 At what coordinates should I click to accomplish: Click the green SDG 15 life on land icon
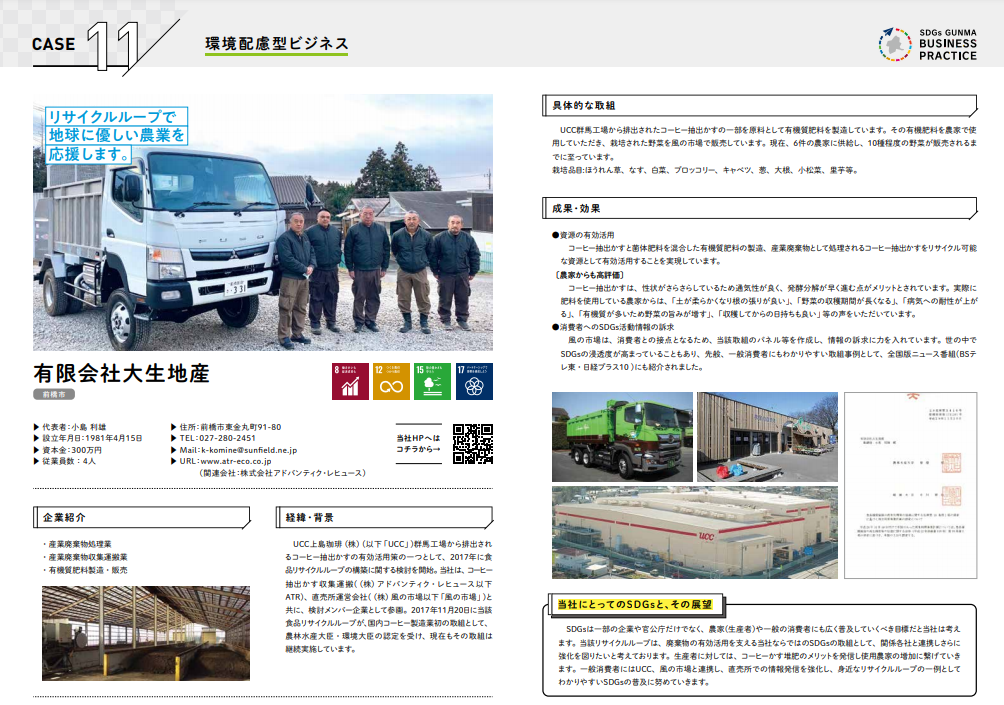pyautogui.click(x=431, y=381)
